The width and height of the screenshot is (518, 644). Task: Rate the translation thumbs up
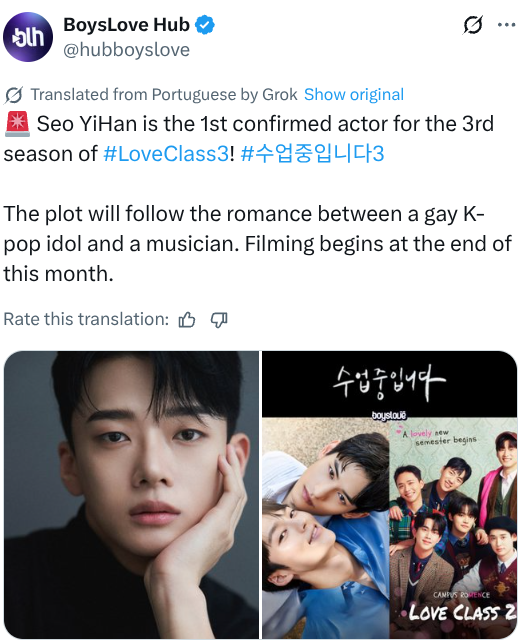[187, 320]
